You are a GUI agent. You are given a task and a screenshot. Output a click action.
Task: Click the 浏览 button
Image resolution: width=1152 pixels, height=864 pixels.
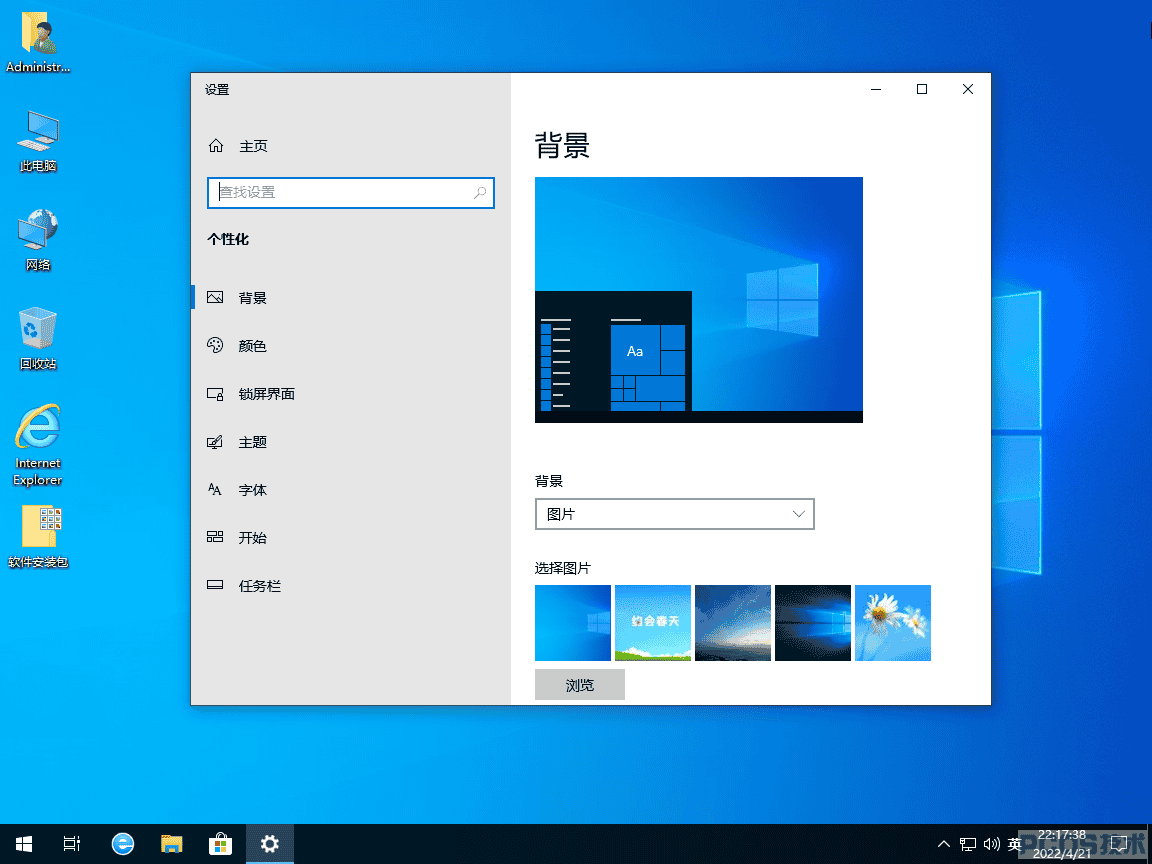pyautogui.click(x=580, y=685)
